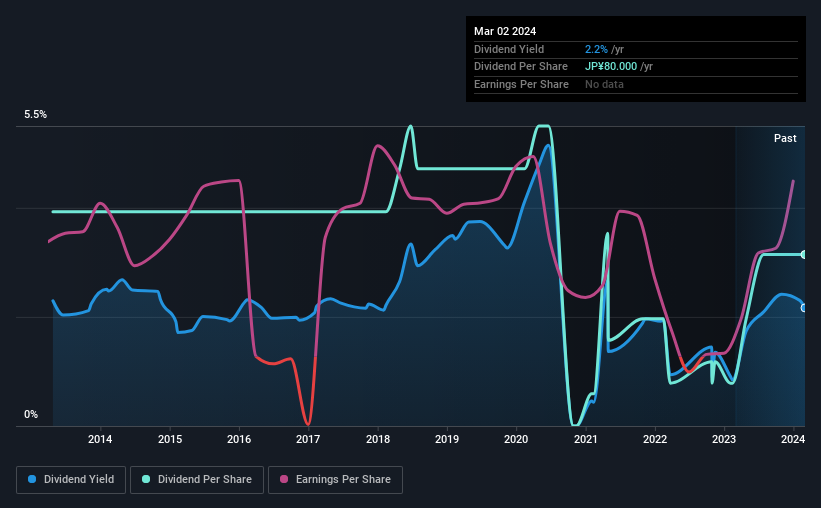821x508 pixels.
Task: Click the 2024 x-axis year label
Action: click(792, 439)
